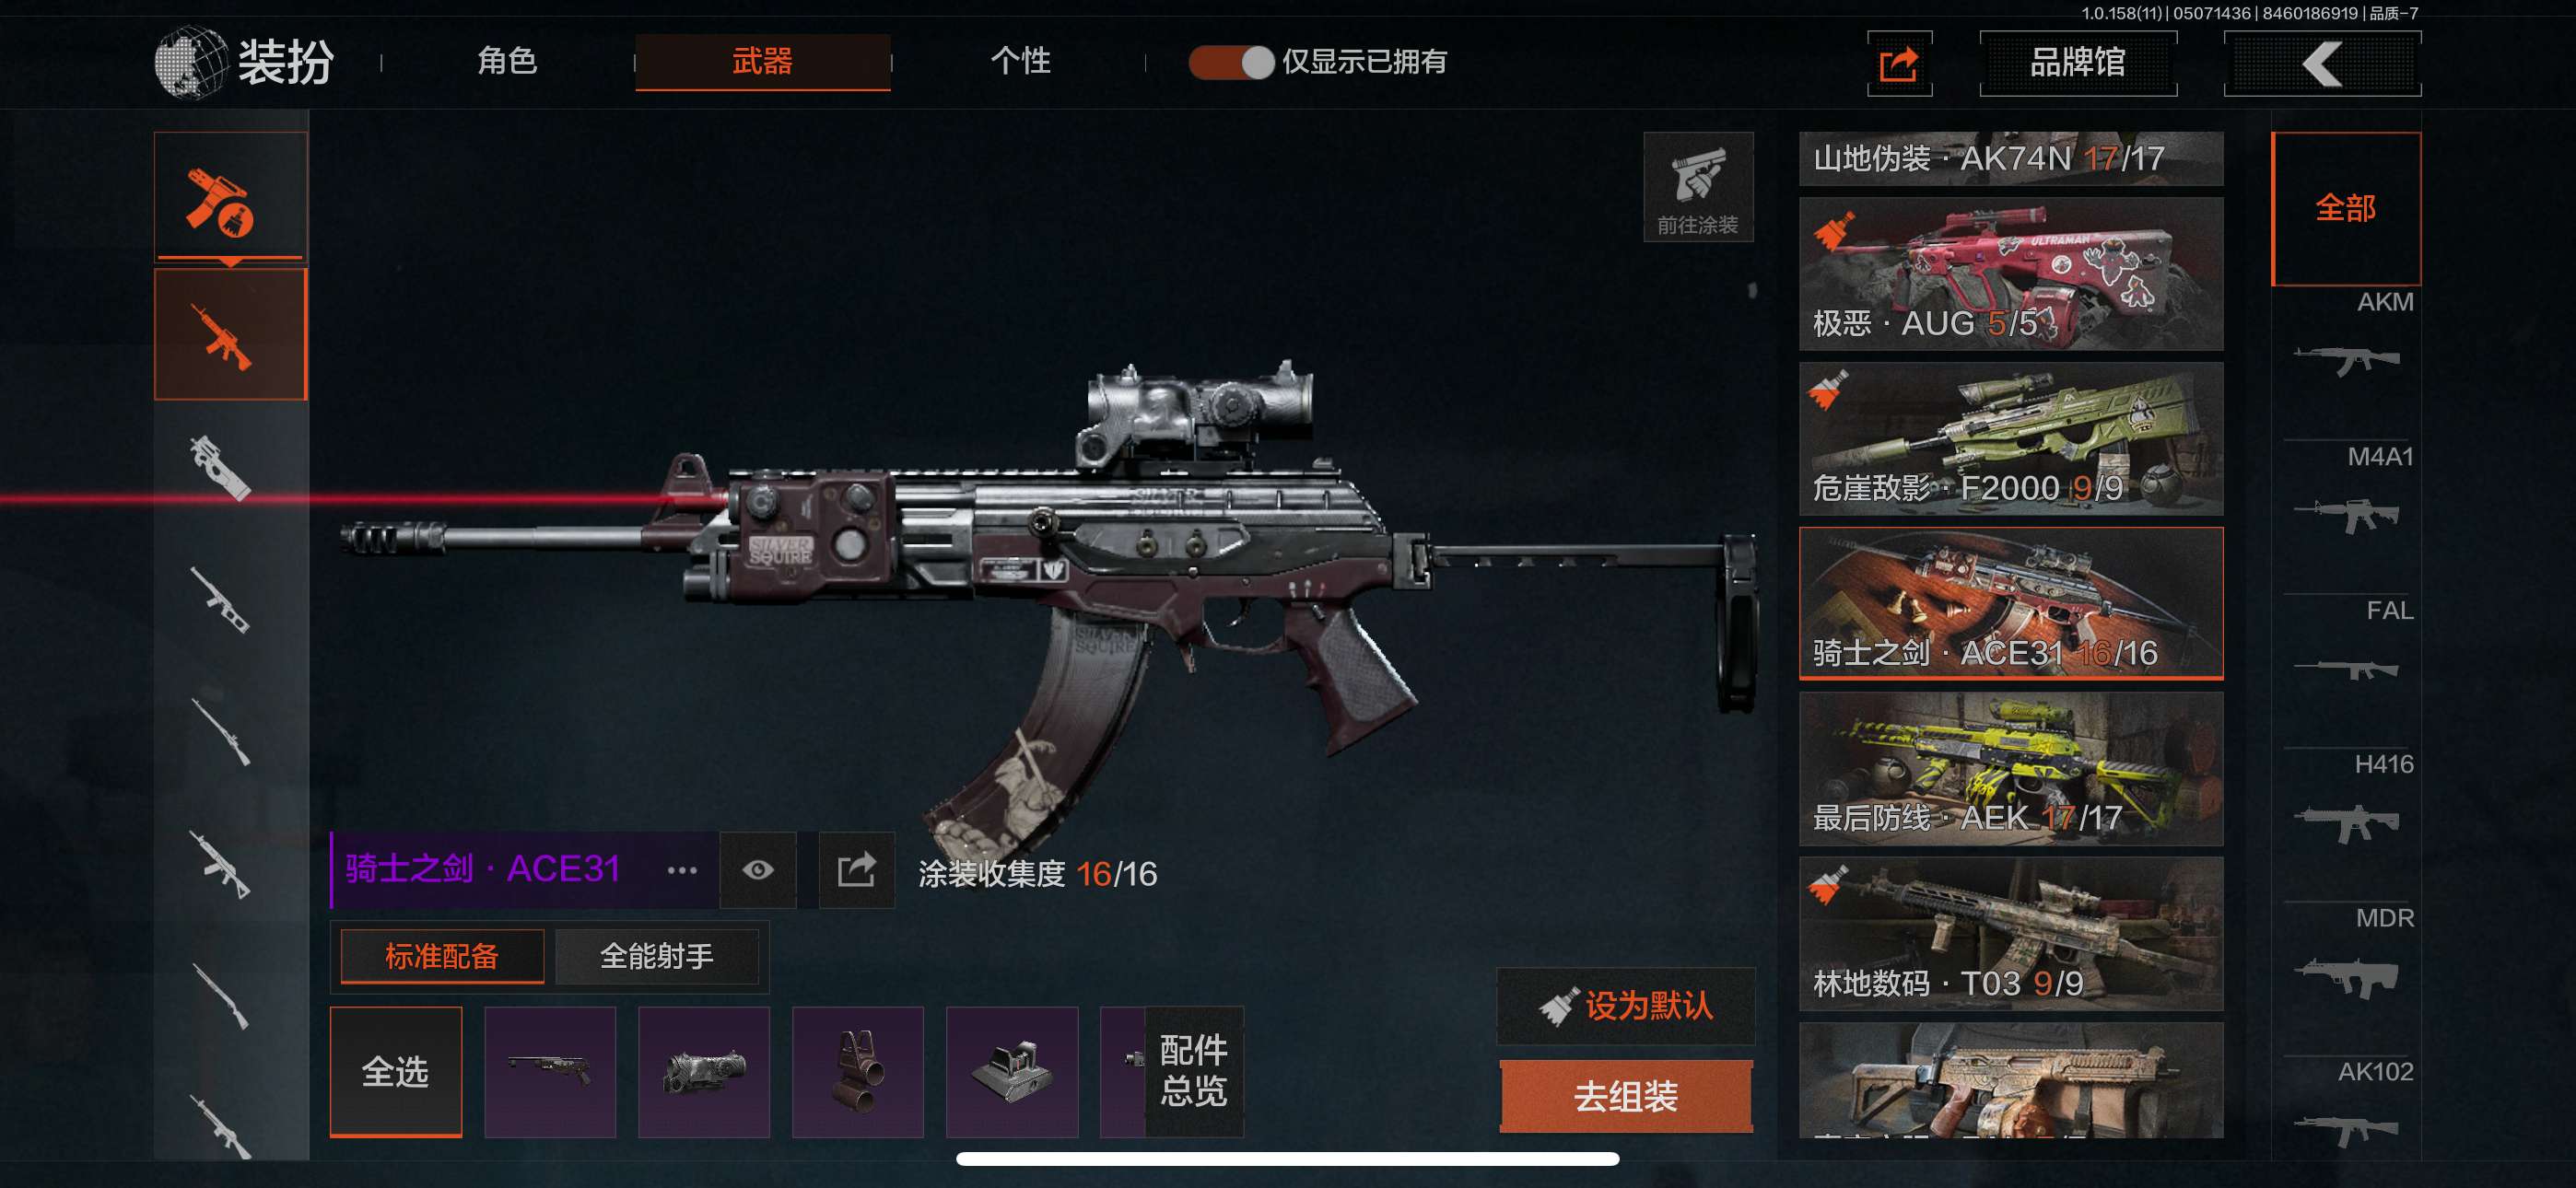Select the weapon skin paint category icon
Image resolution: width=2576 pixels, height=1188 pixels.
tap(230, 197)
